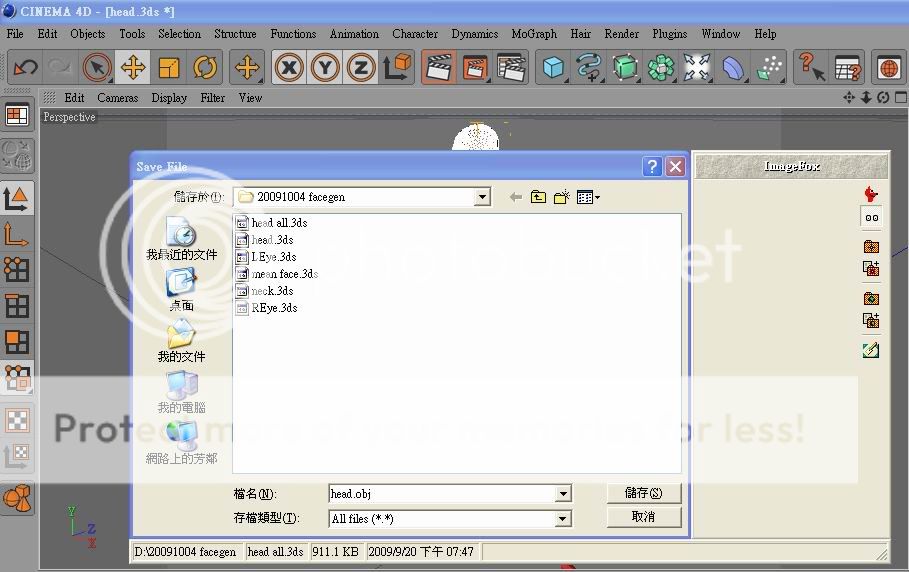Click the Undo arrow icon
The image size is (909, 572).
(25, 68)
